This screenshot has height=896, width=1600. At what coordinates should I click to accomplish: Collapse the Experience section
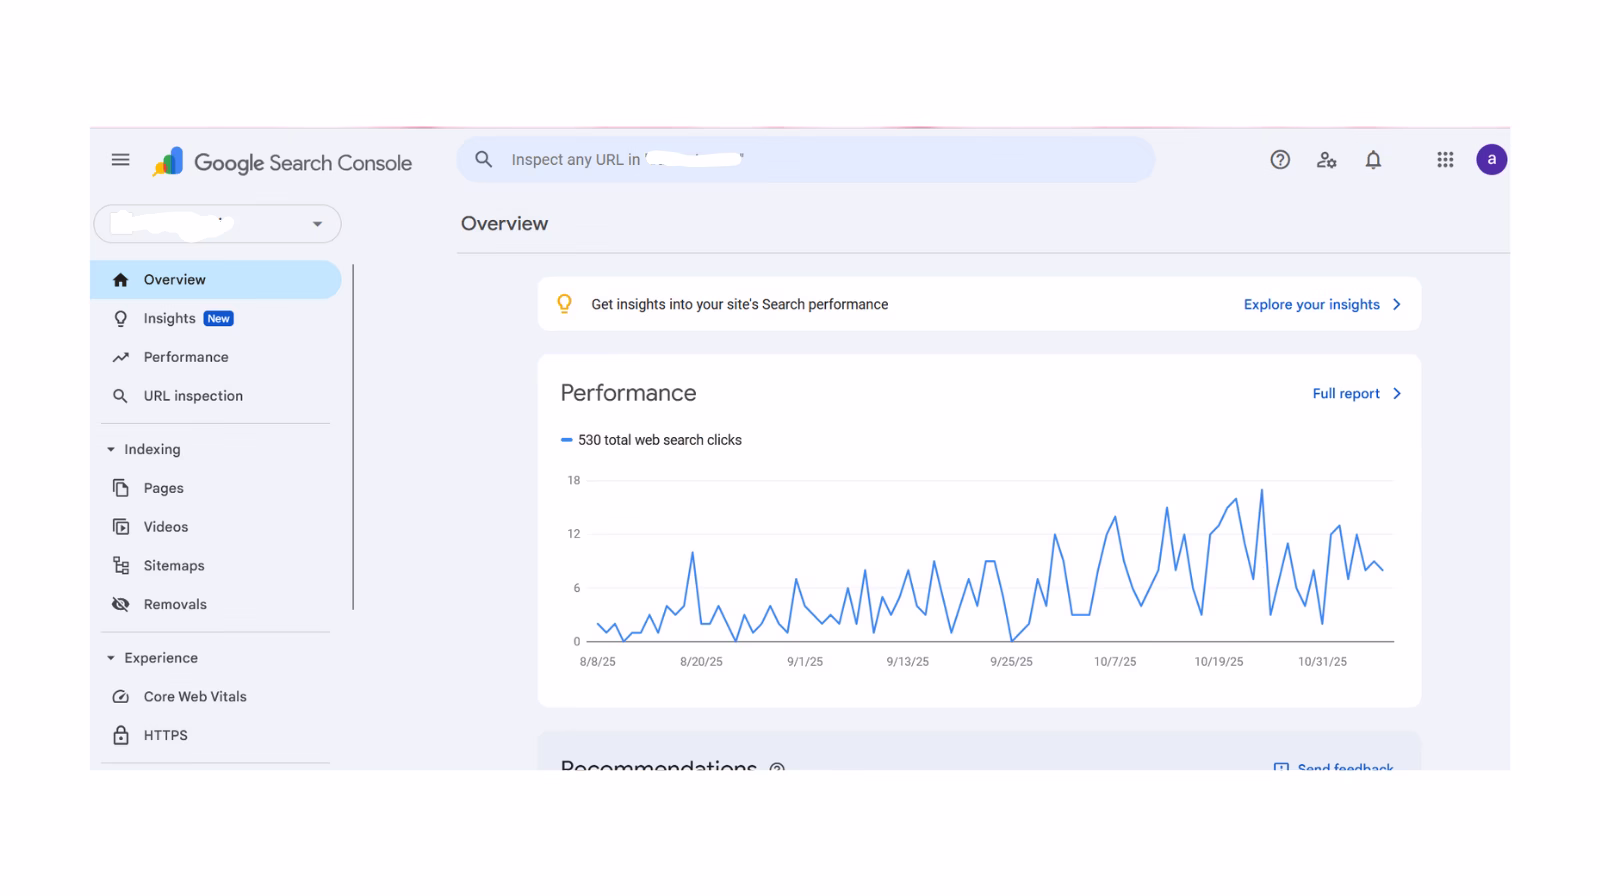tap(111, 658)
